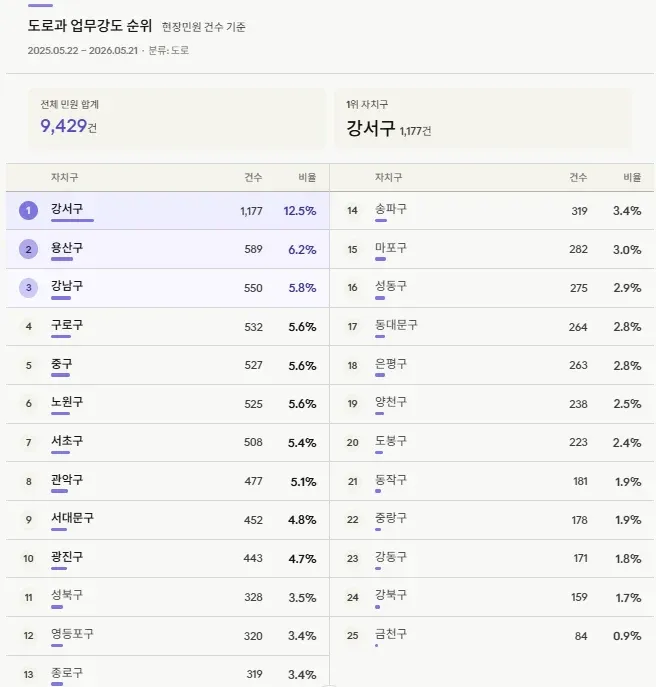Click the 223 count for 도봉구
This screenshot has width=656, height=687.
[578, 442]
